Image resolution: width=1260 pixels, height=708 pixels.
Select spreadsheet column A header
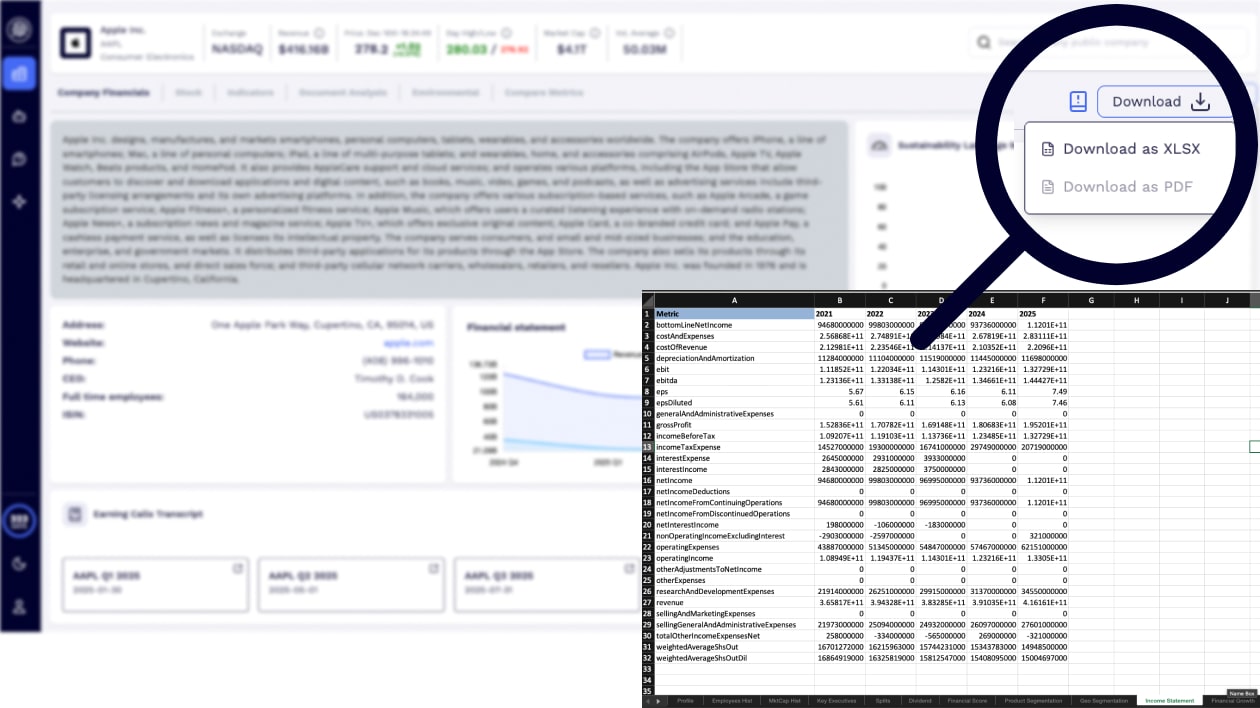[x=734, y=300]
